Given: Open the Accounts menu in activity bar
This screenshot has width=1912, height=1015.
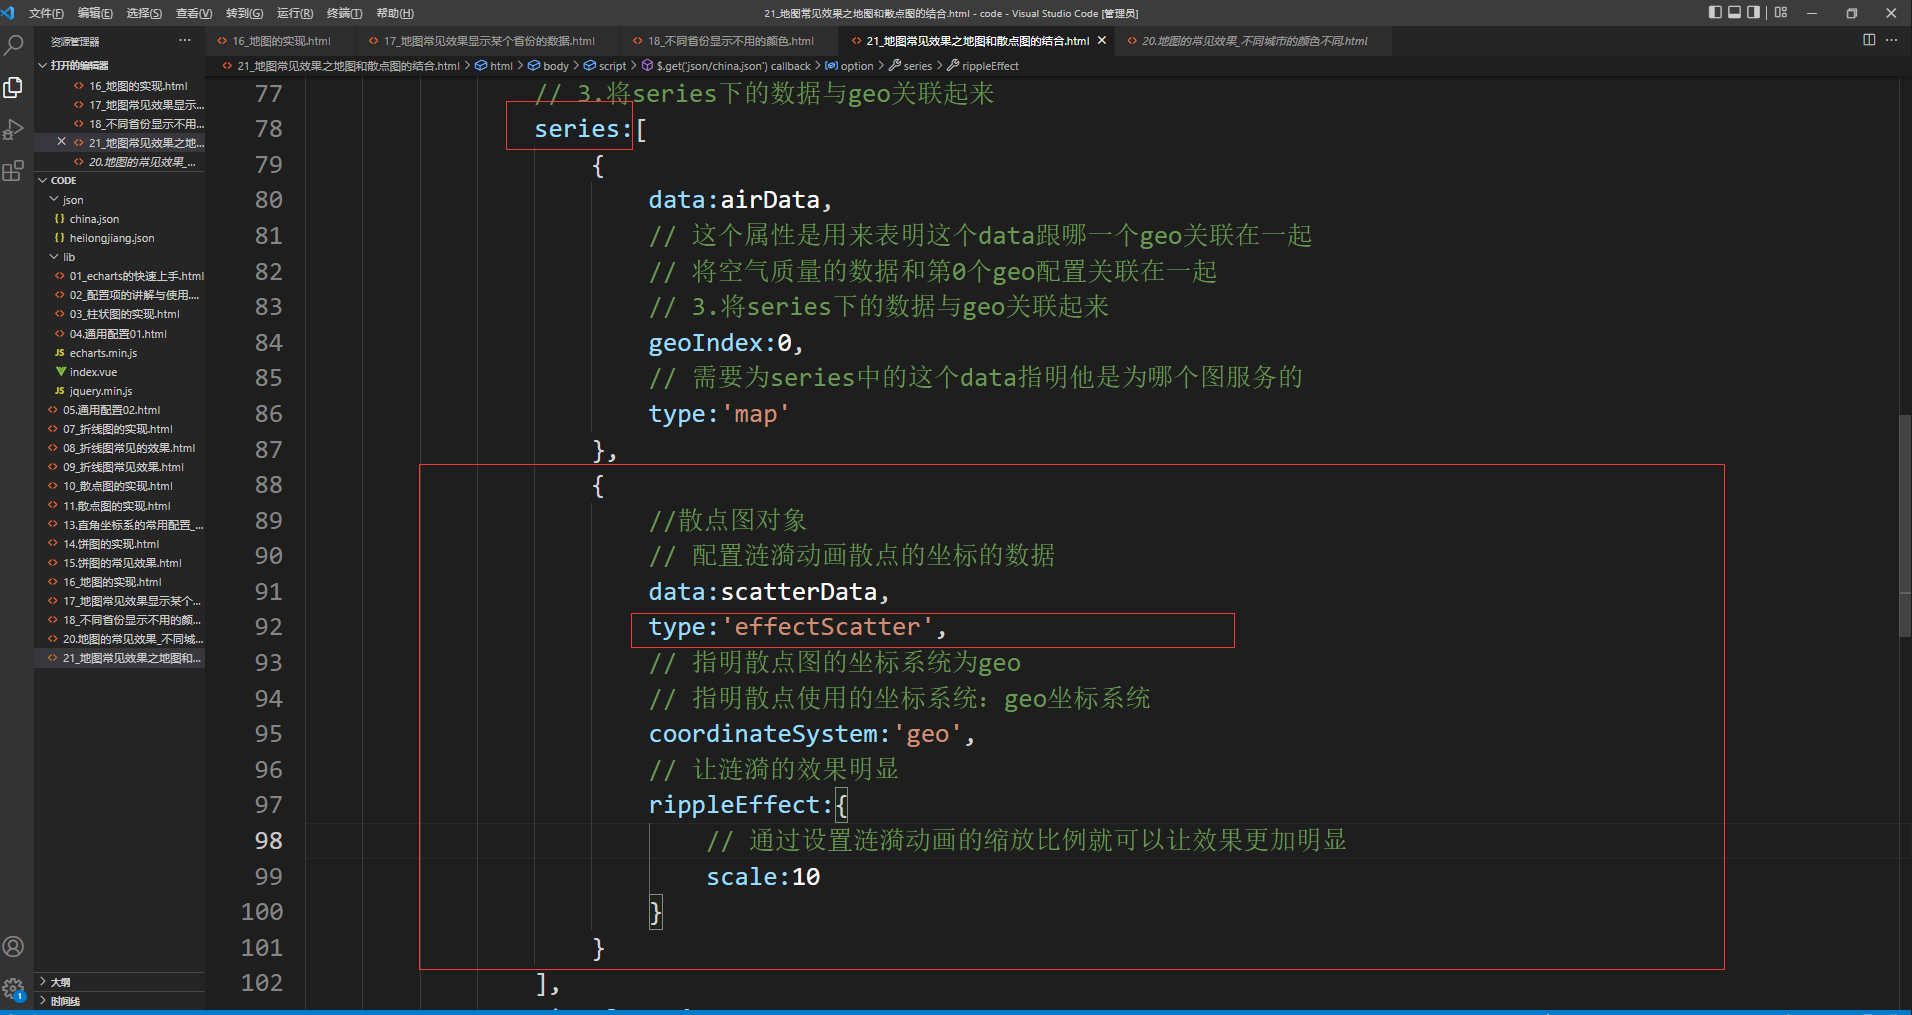Looking at the screenshot, I should [14, 947].
